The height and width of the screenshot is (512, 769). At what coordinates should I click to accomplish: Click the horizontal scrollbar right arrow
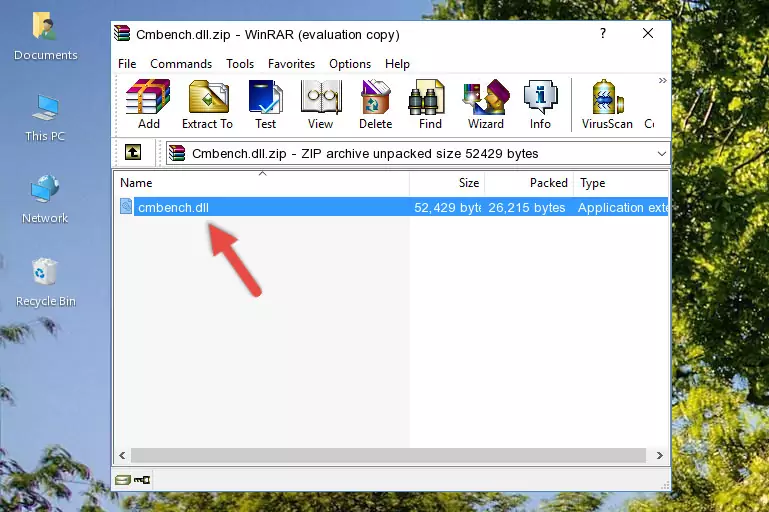tap(660, 456)
